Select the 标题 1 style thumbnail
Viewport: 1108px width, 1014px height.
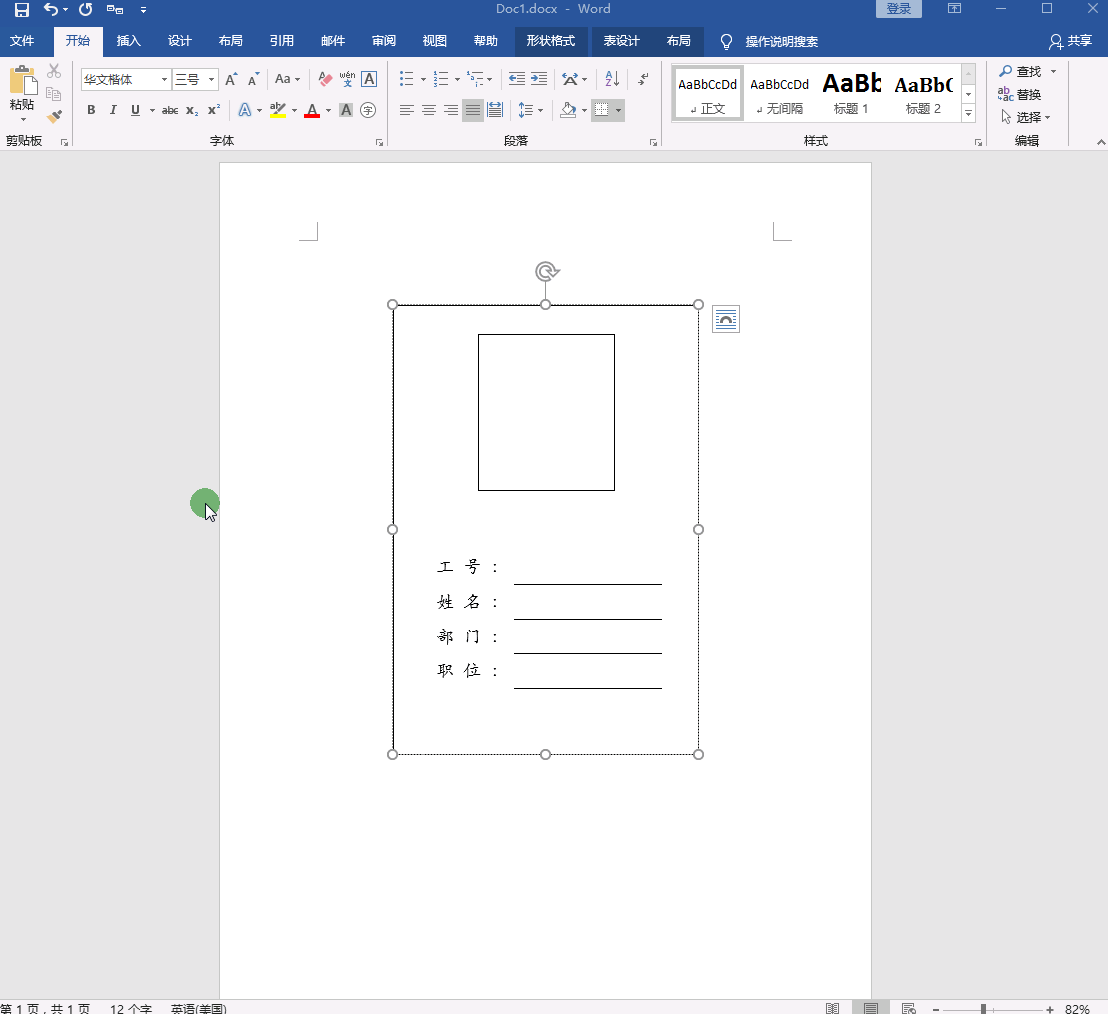click(x=851, y=93)
